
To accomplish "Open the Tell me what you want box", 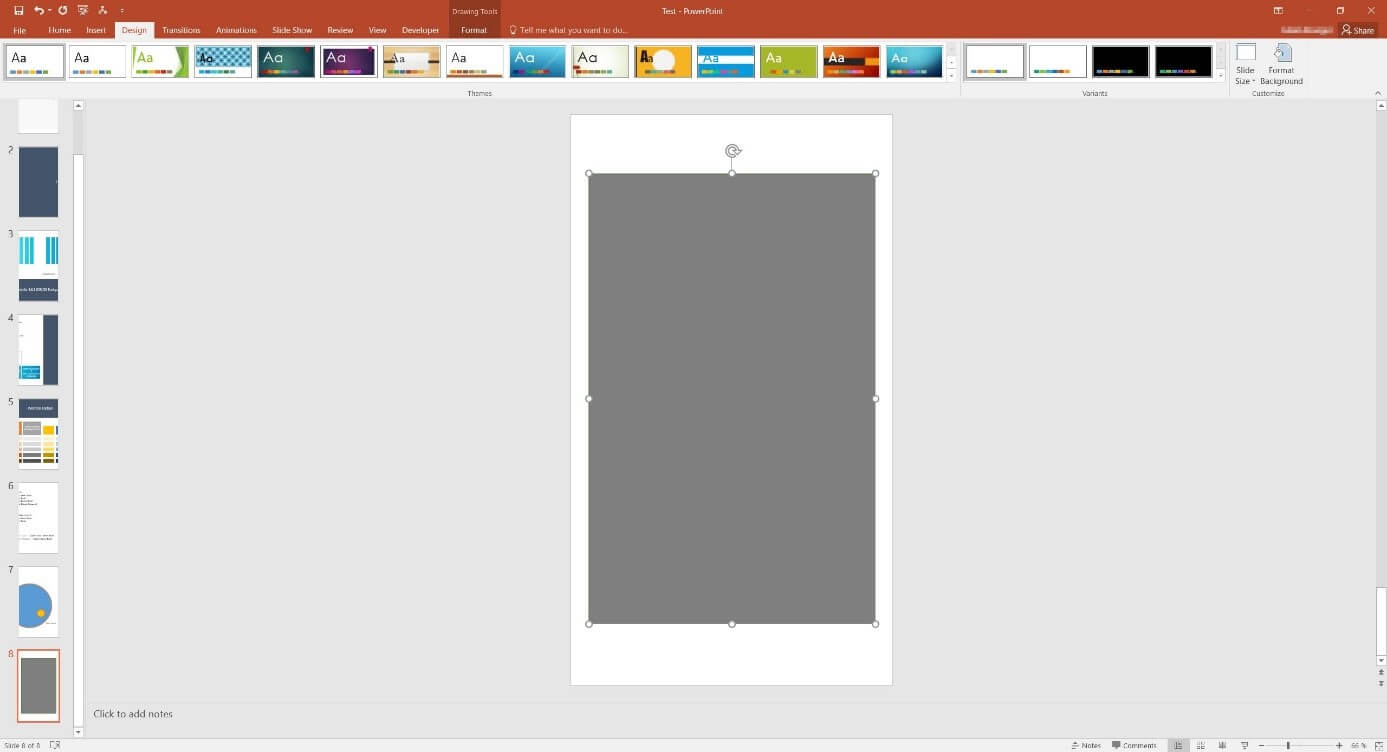I will (x=568, y=29).
